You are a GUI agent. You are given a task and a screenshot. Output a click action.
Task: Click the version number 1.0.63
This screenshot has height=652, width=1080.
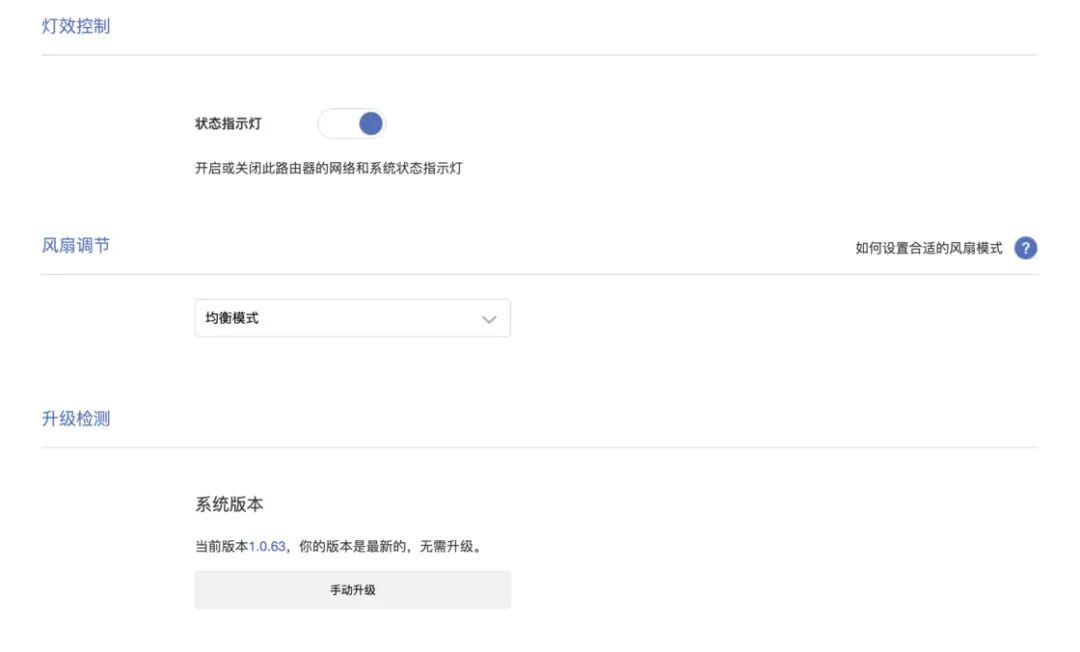[267, 547]
